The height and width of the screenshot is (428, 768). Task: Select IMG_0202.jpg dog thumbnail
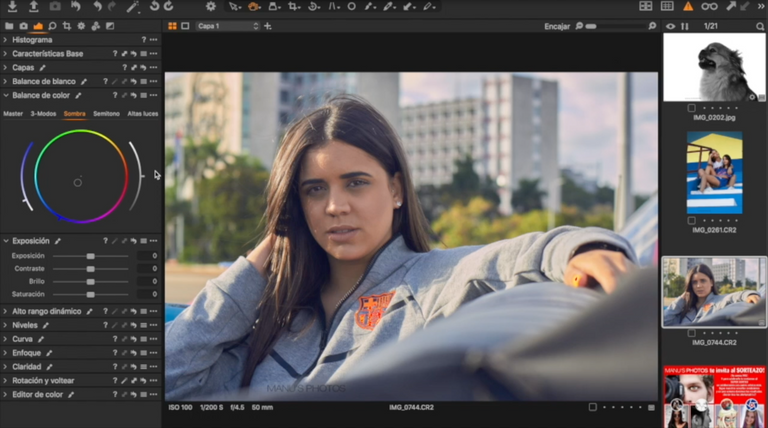coord(714,67)
